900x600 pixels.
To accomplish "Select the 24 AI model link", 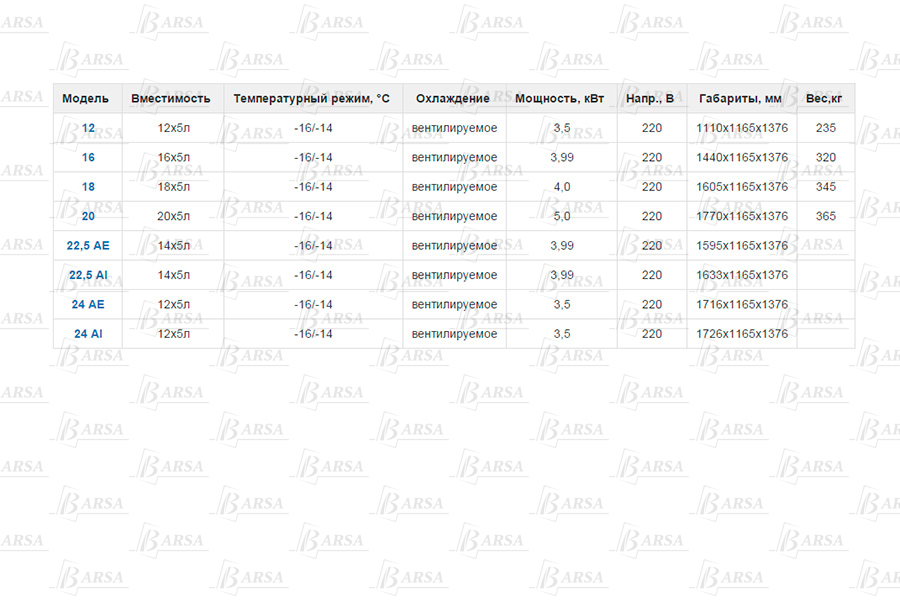I will pos(88,334).
